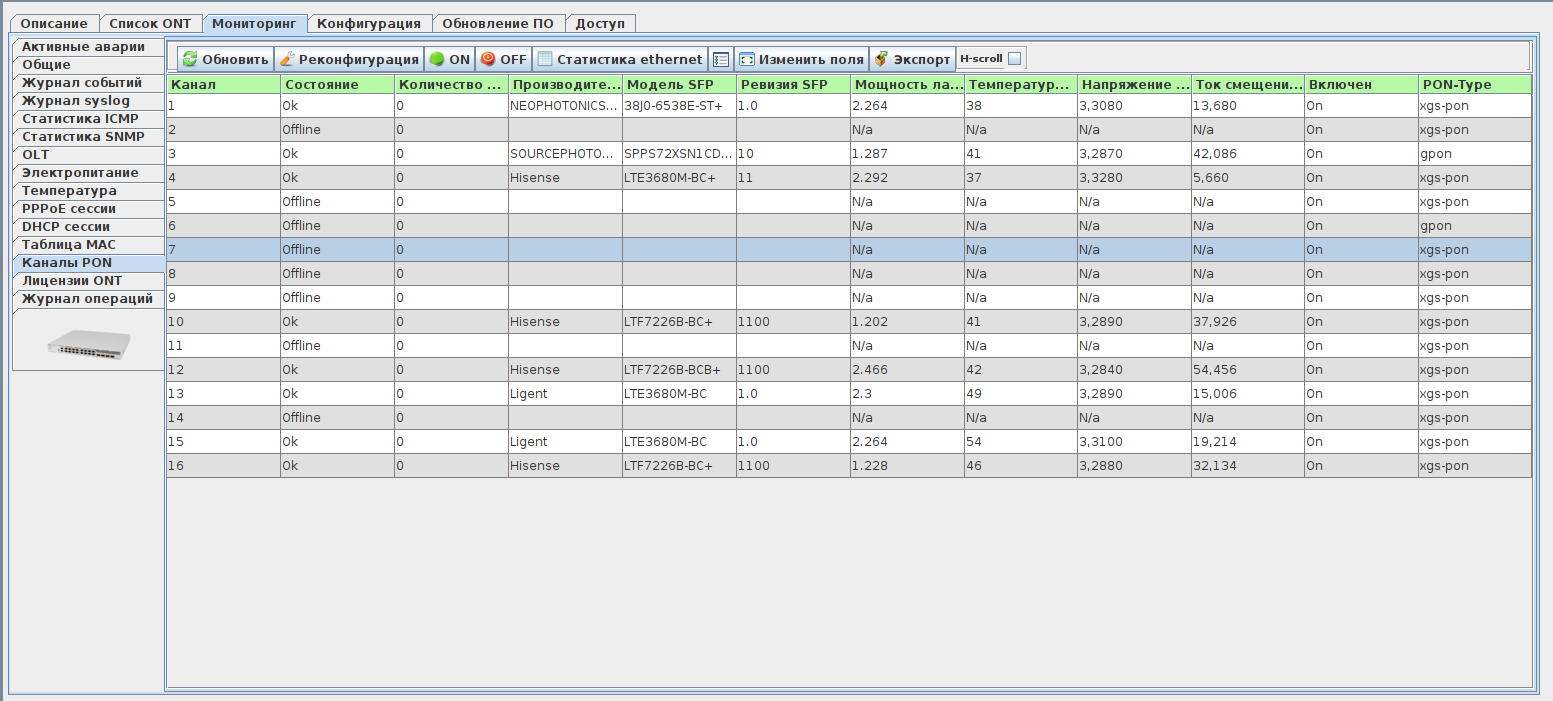The image size is (1553, 701).
Task: Click the list icon after Статистика ethernet
Action: [721, 59]
